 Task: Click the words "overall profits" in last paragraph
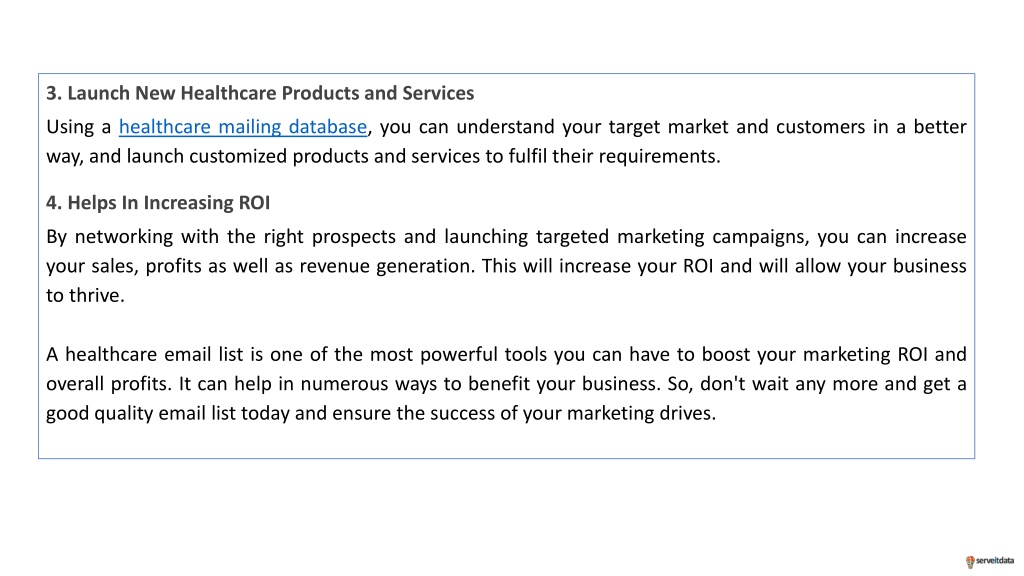coord(110,383)
